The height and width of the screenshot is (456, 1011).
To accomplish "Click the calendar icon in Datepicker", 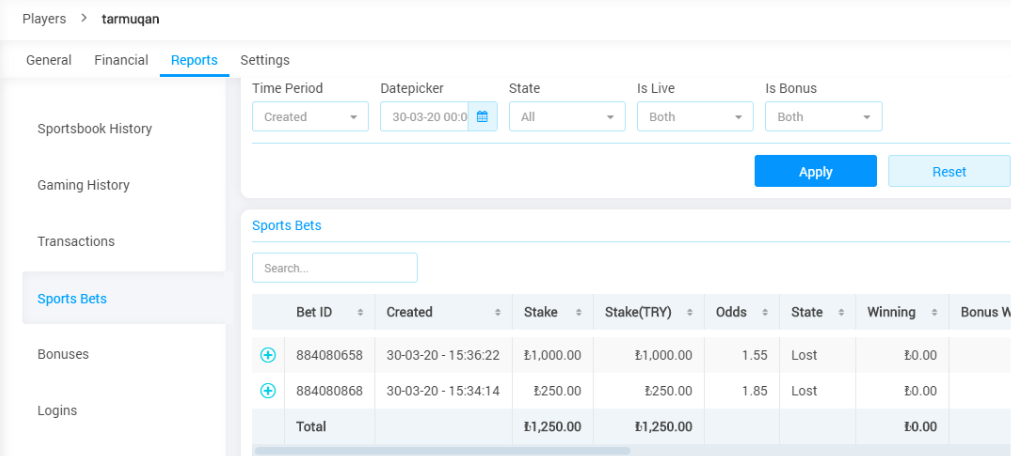I will click(x=482, y=117).
